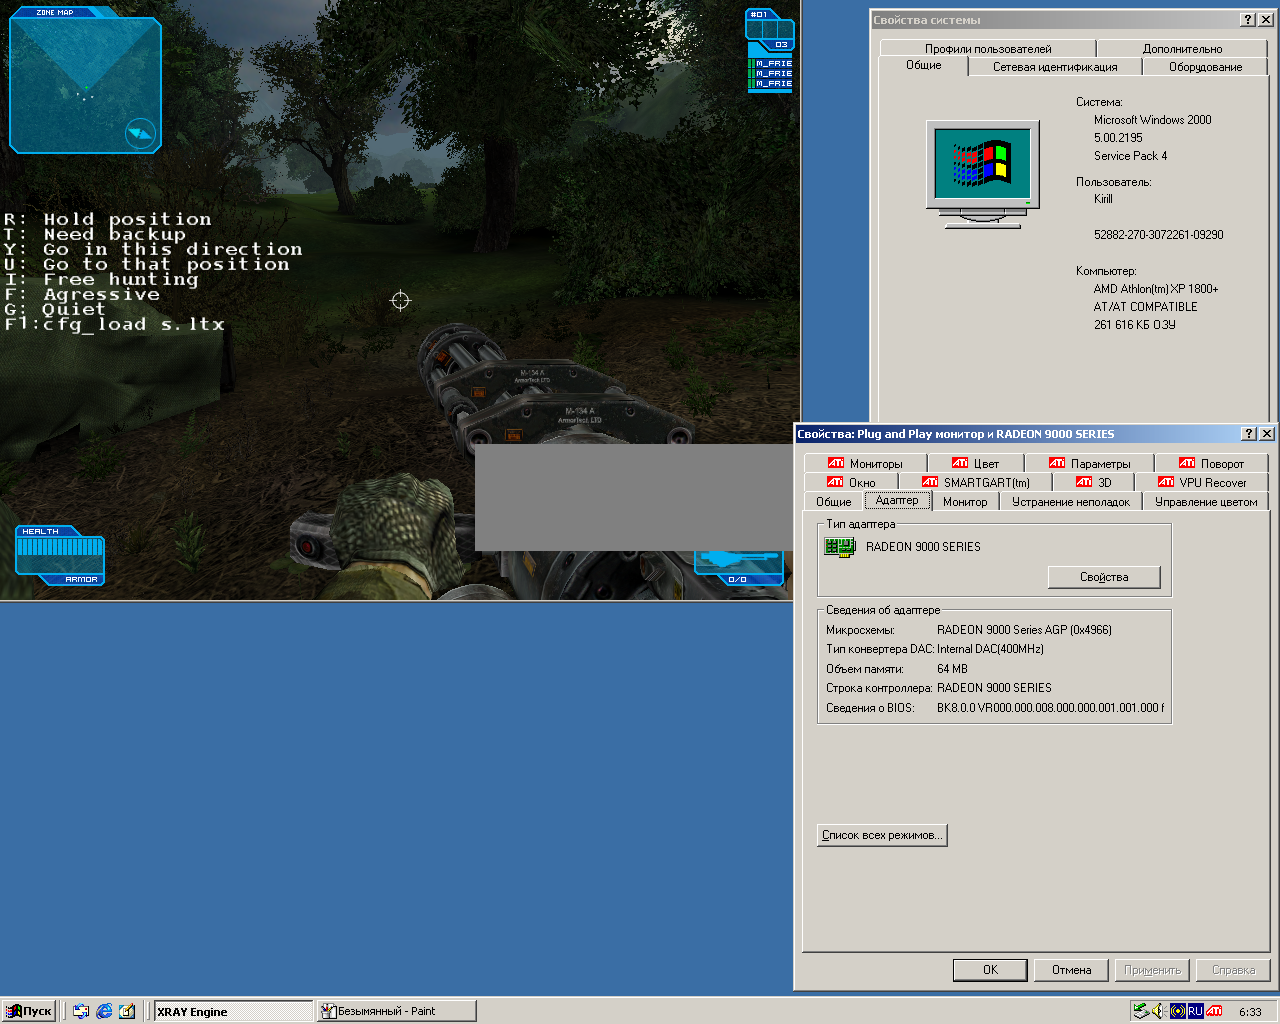Viewport: 1280px width, 1024px height.
Task: Open Список всех режимов list
Action: [x=882, y=835]
